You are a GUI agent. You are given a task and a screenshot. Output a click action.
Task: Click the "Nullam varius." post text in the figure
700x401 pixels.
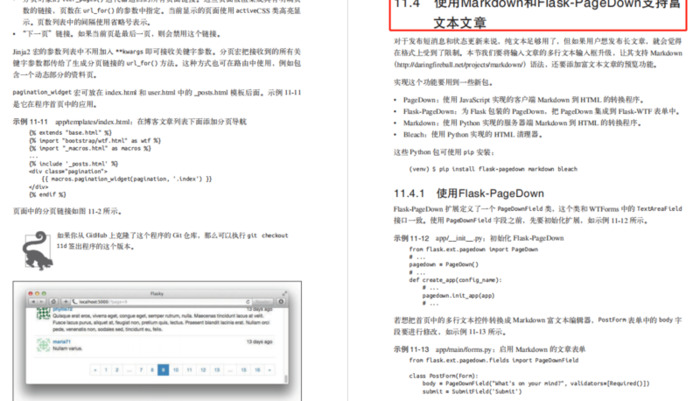click(x=67, y=348)
